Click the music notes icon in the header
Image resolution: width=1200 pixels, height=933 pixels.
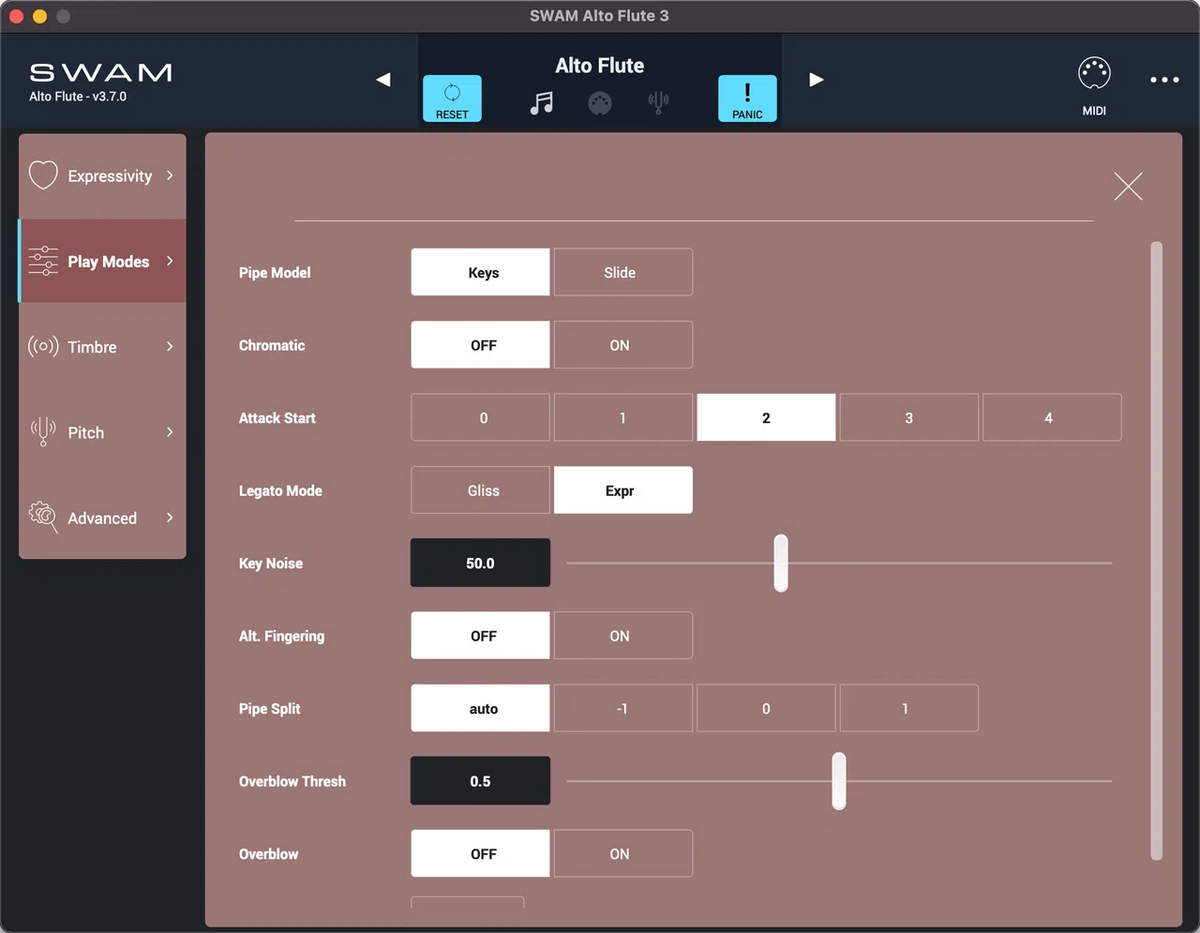pos(541,101)
